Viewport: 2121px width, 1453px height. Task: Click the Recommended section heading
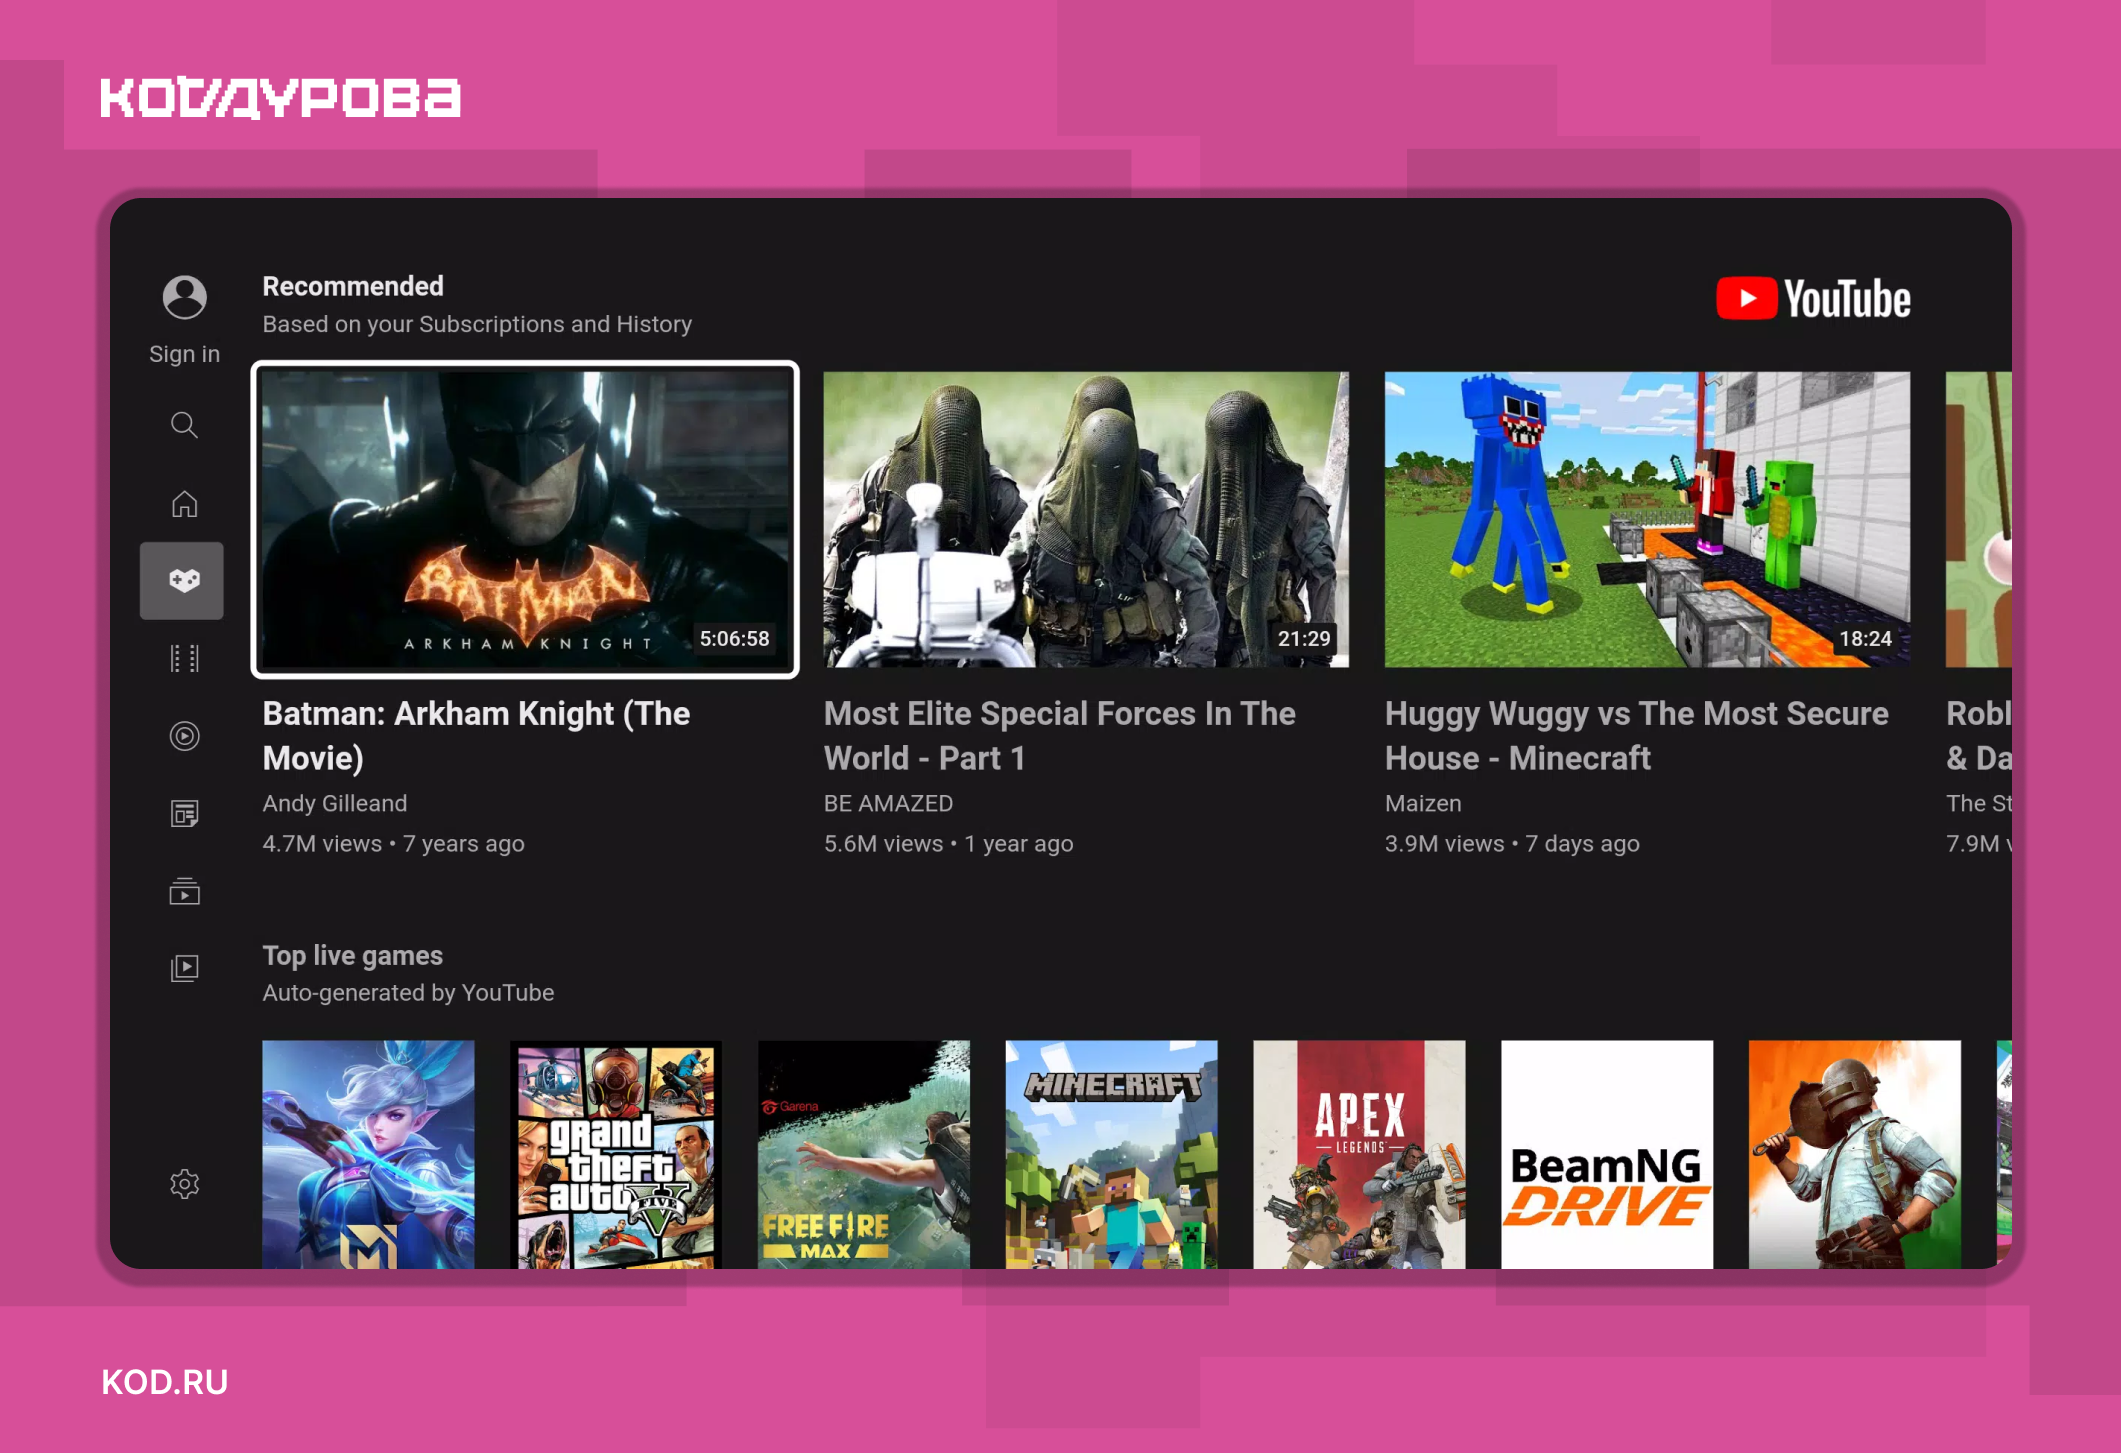[353, 286]
